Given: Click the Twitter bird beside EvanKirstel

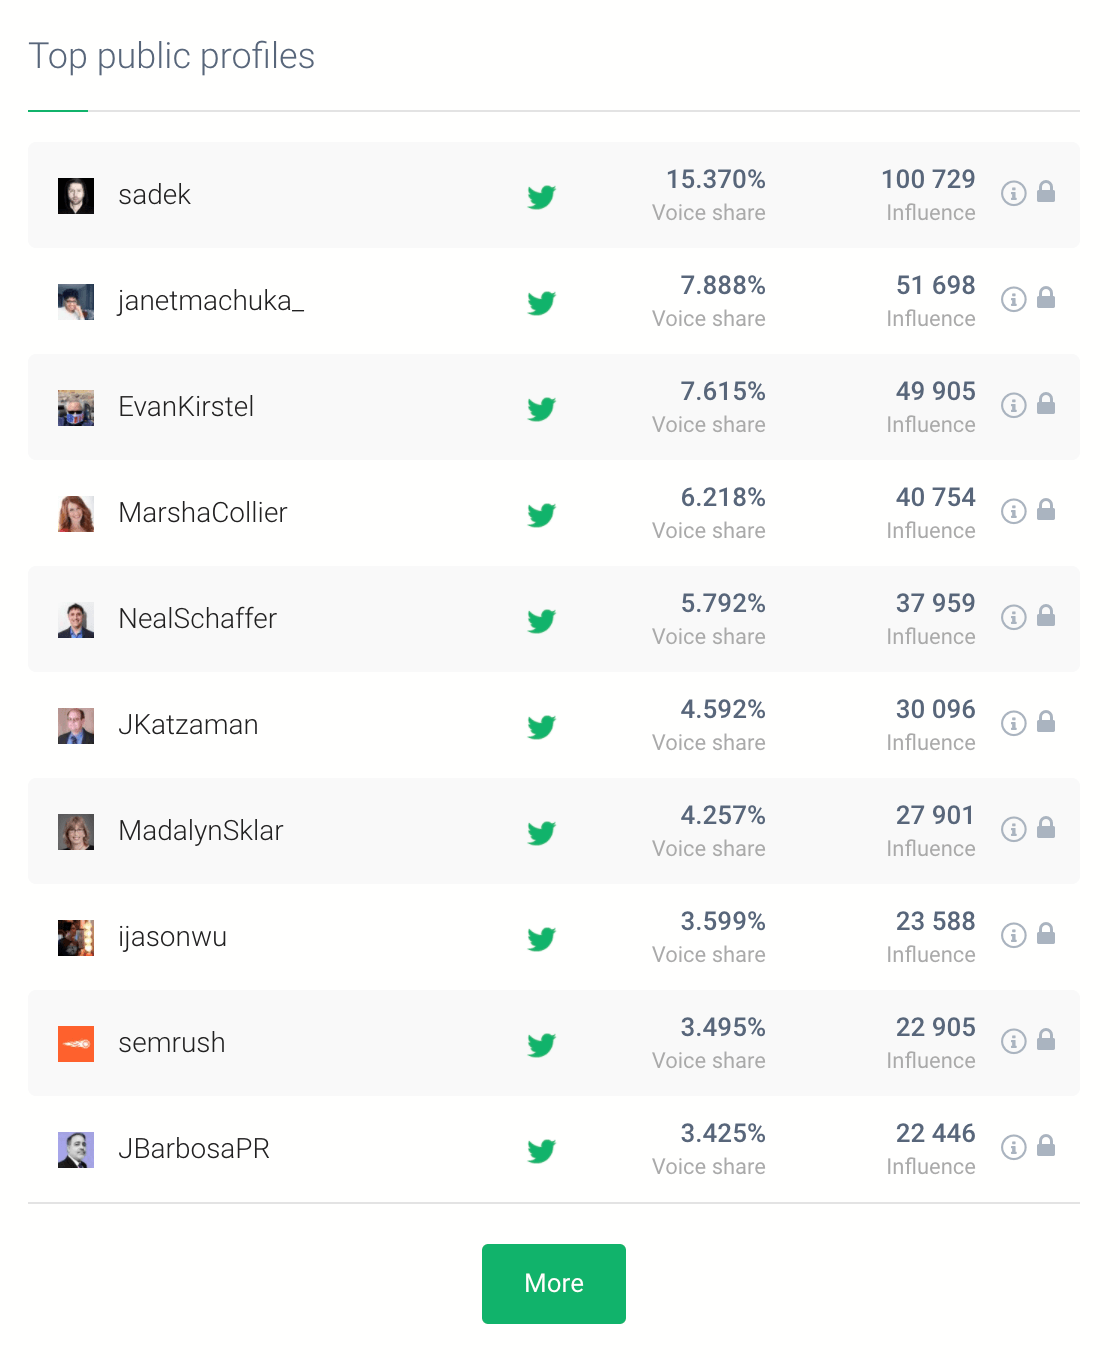Looking at the screenshot, I should point(541,408).
